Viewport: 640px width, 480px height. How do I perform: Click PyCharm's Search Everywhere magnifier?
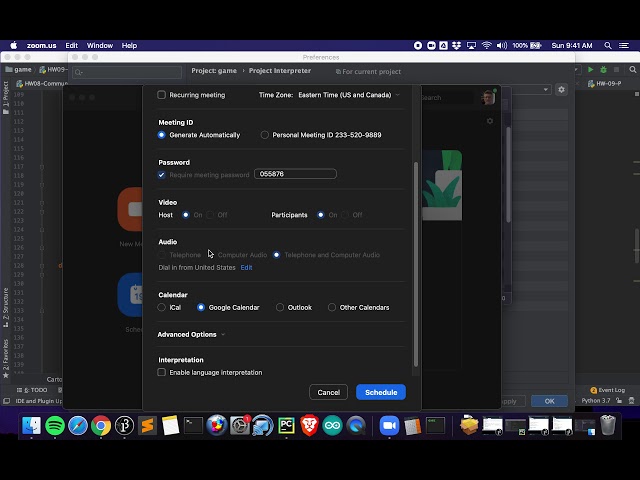click(x=633, y=69)
